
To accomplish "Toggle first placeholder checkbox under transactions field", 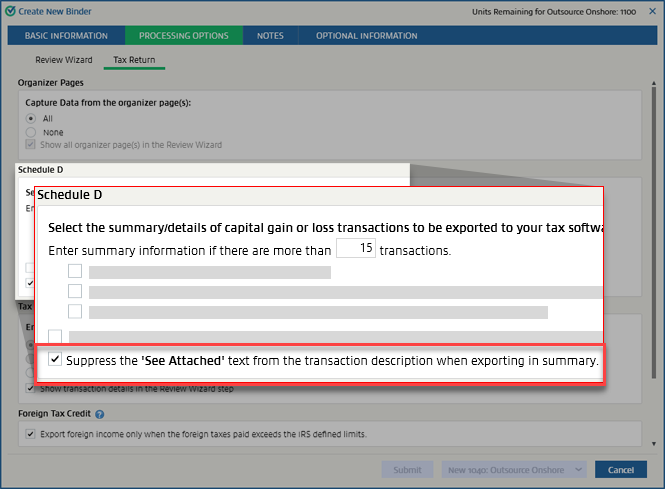I will pos(75,271).
